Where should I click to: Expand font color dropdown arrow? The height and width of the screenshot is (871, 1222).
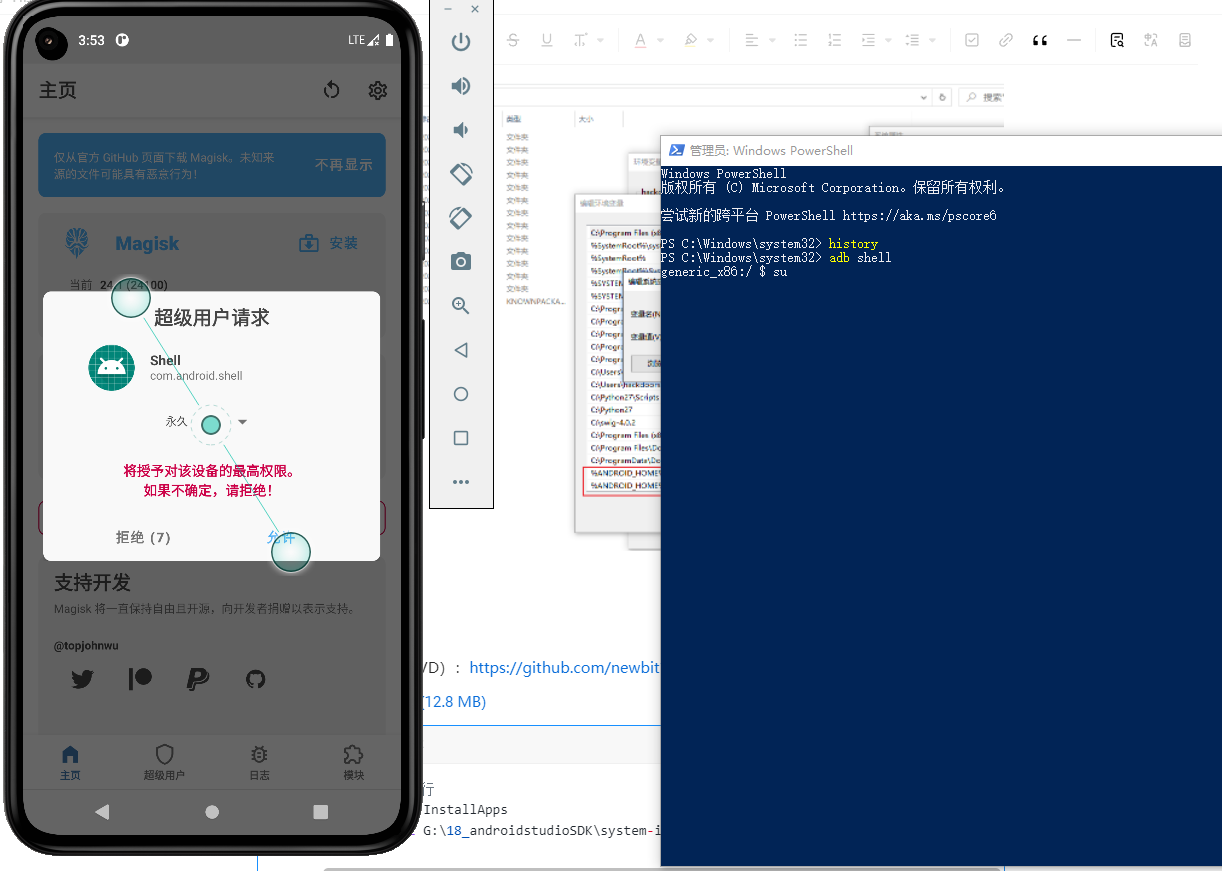[x=661, y=41]
